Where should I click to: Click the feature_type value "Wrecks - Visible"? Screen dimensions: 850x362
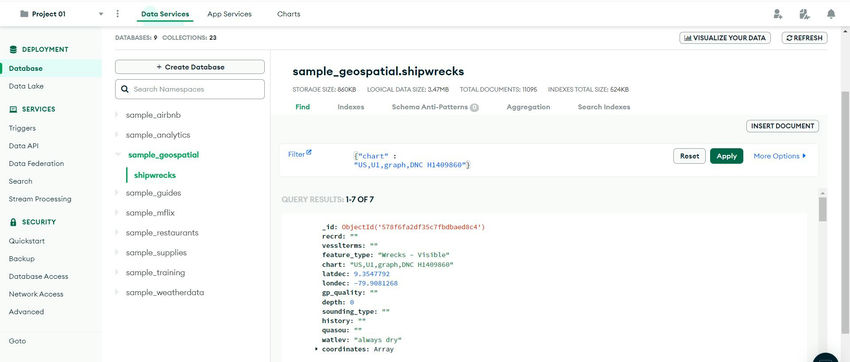click(x=414, y=255)
